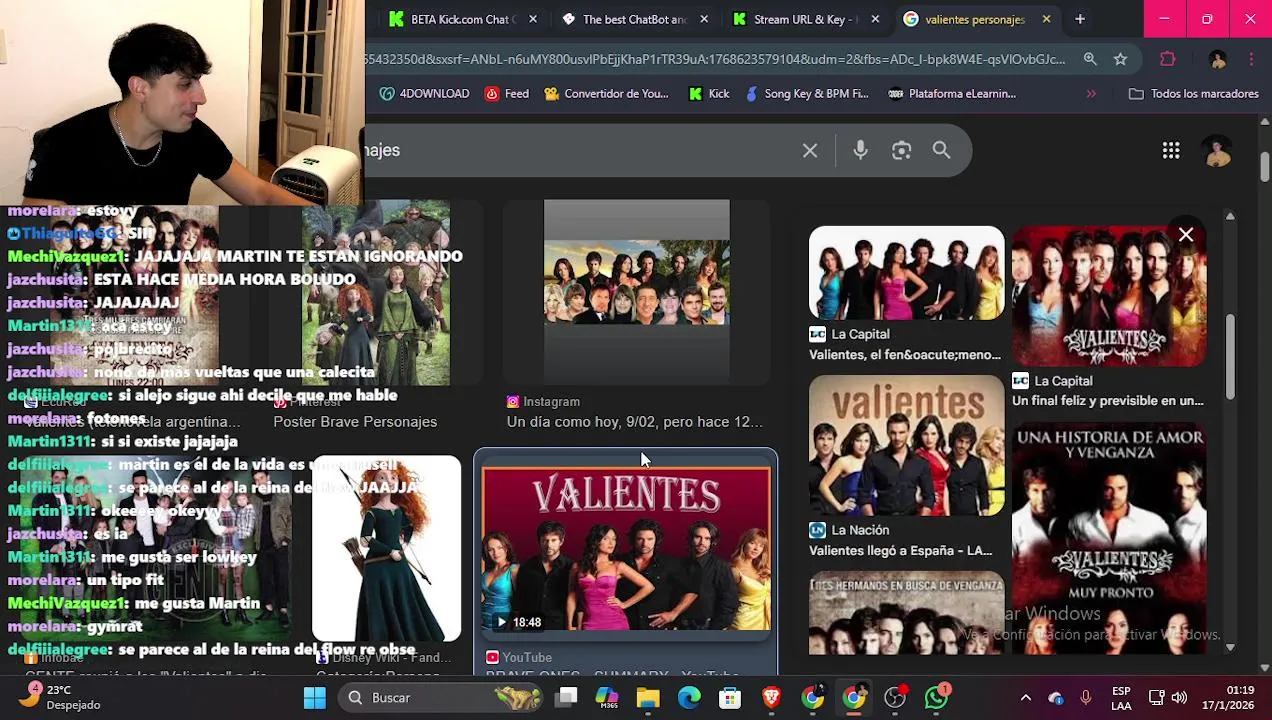Close the valientes personajes tab

[x=1046, y=19]
